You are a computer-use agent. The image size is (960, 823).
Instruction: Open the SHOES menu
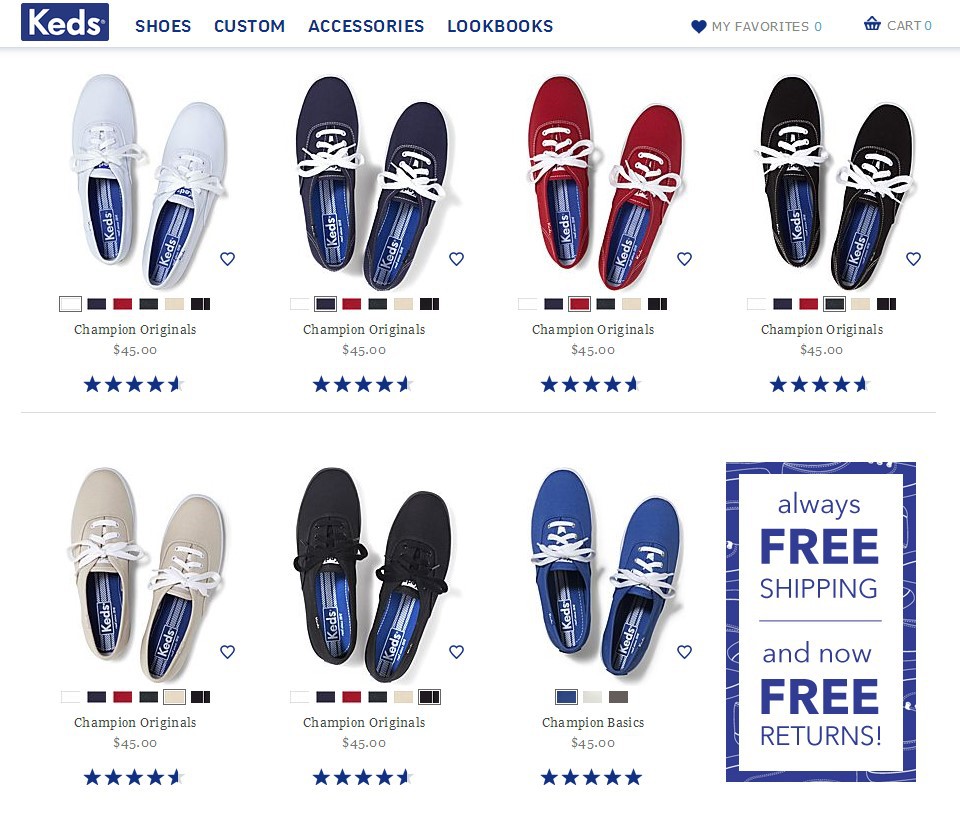coord(163,26)
